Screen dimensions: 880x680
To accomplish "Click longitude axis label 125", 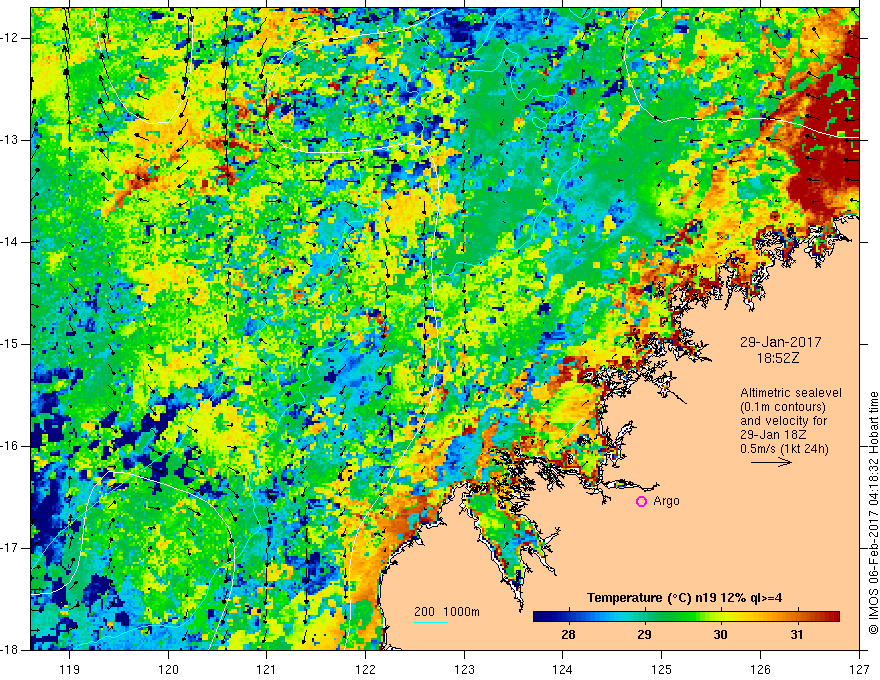I will pos(662,669).
